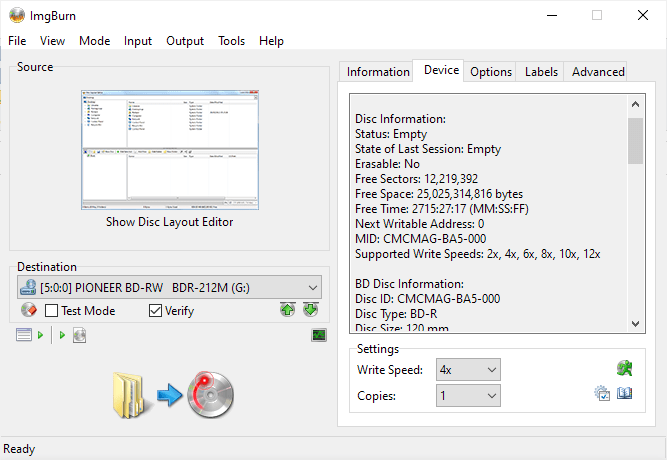The height and width of the screenshot is (460, 667).
Task: Click the gear automatic write speed settings icon
Action: click(x=602, y=393)
